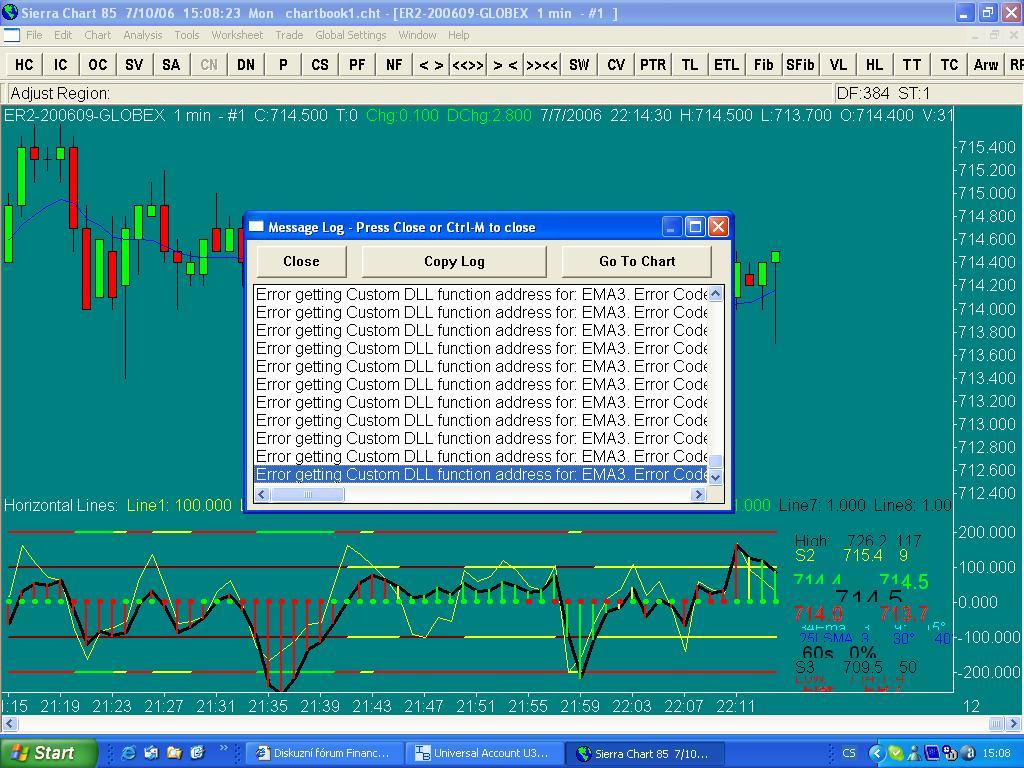Viewport: 1024px width, 768px height.
Task: Activate the PTR pointer tool
Action: pyautogui.click(x=652, y=64)
